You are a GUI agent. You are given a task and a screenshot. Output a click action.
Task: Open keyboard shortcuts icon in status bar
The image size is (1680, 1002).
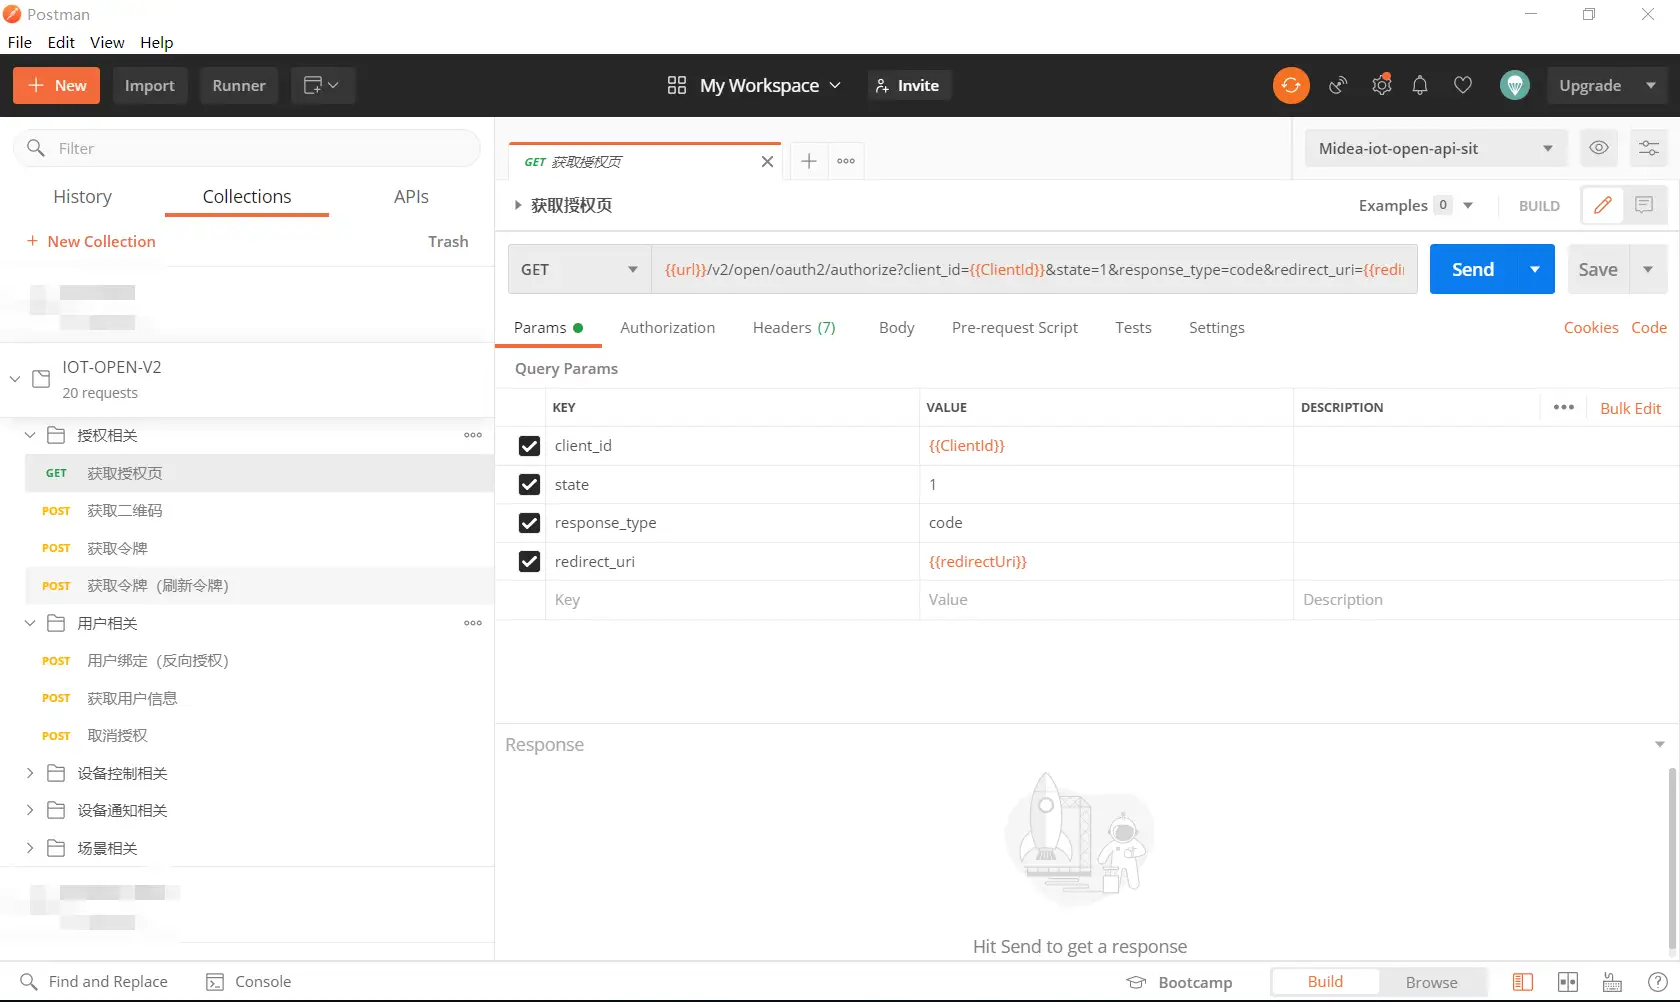[x=1612, y=982]
